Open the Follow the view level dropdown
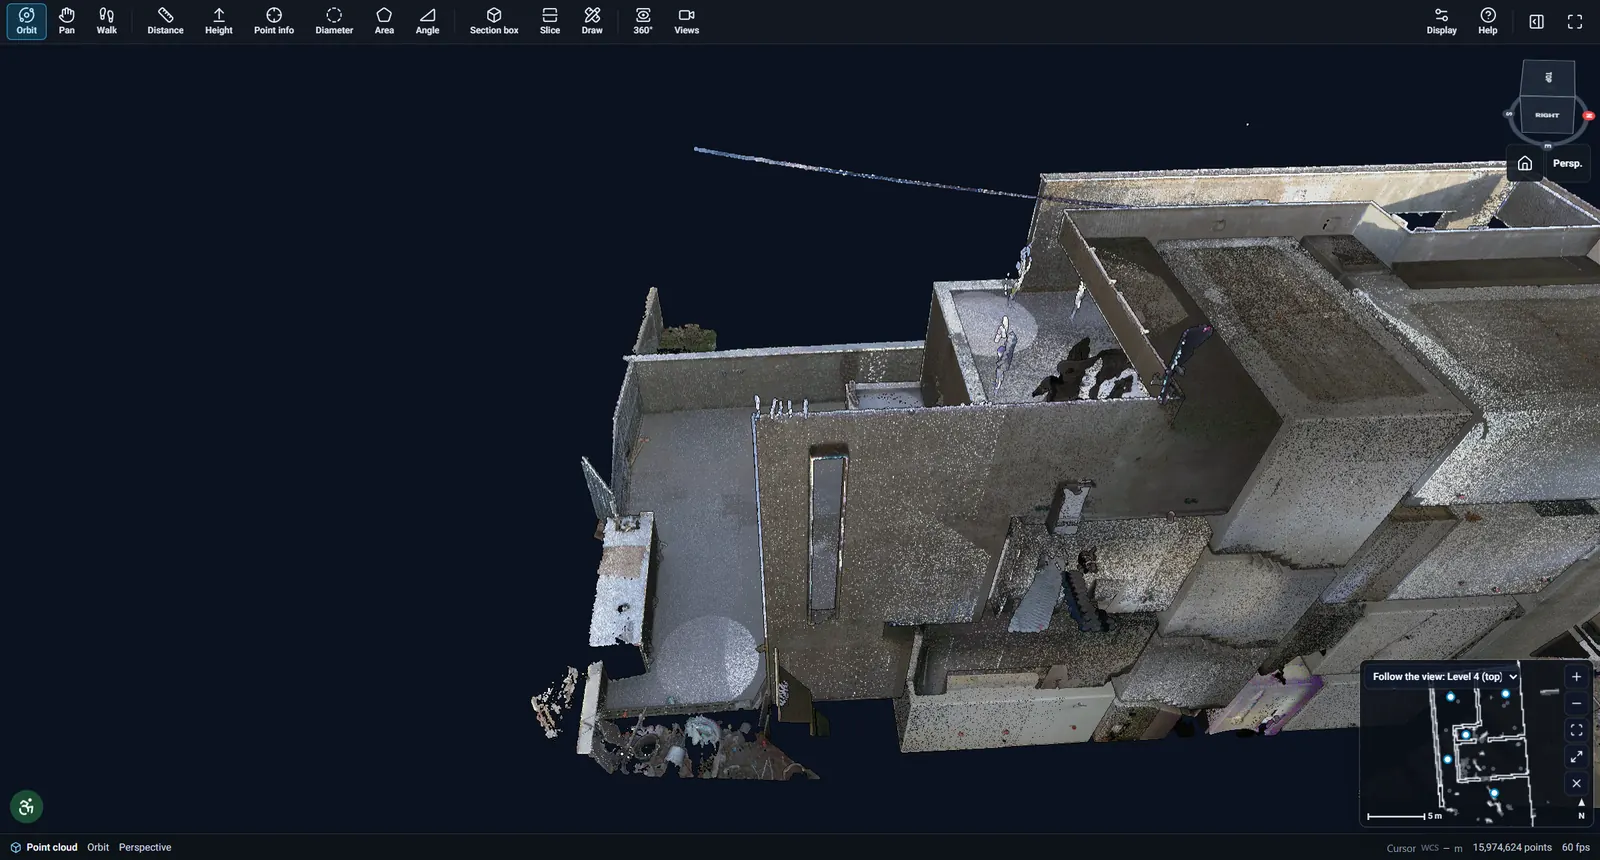 click(1445, 677)
